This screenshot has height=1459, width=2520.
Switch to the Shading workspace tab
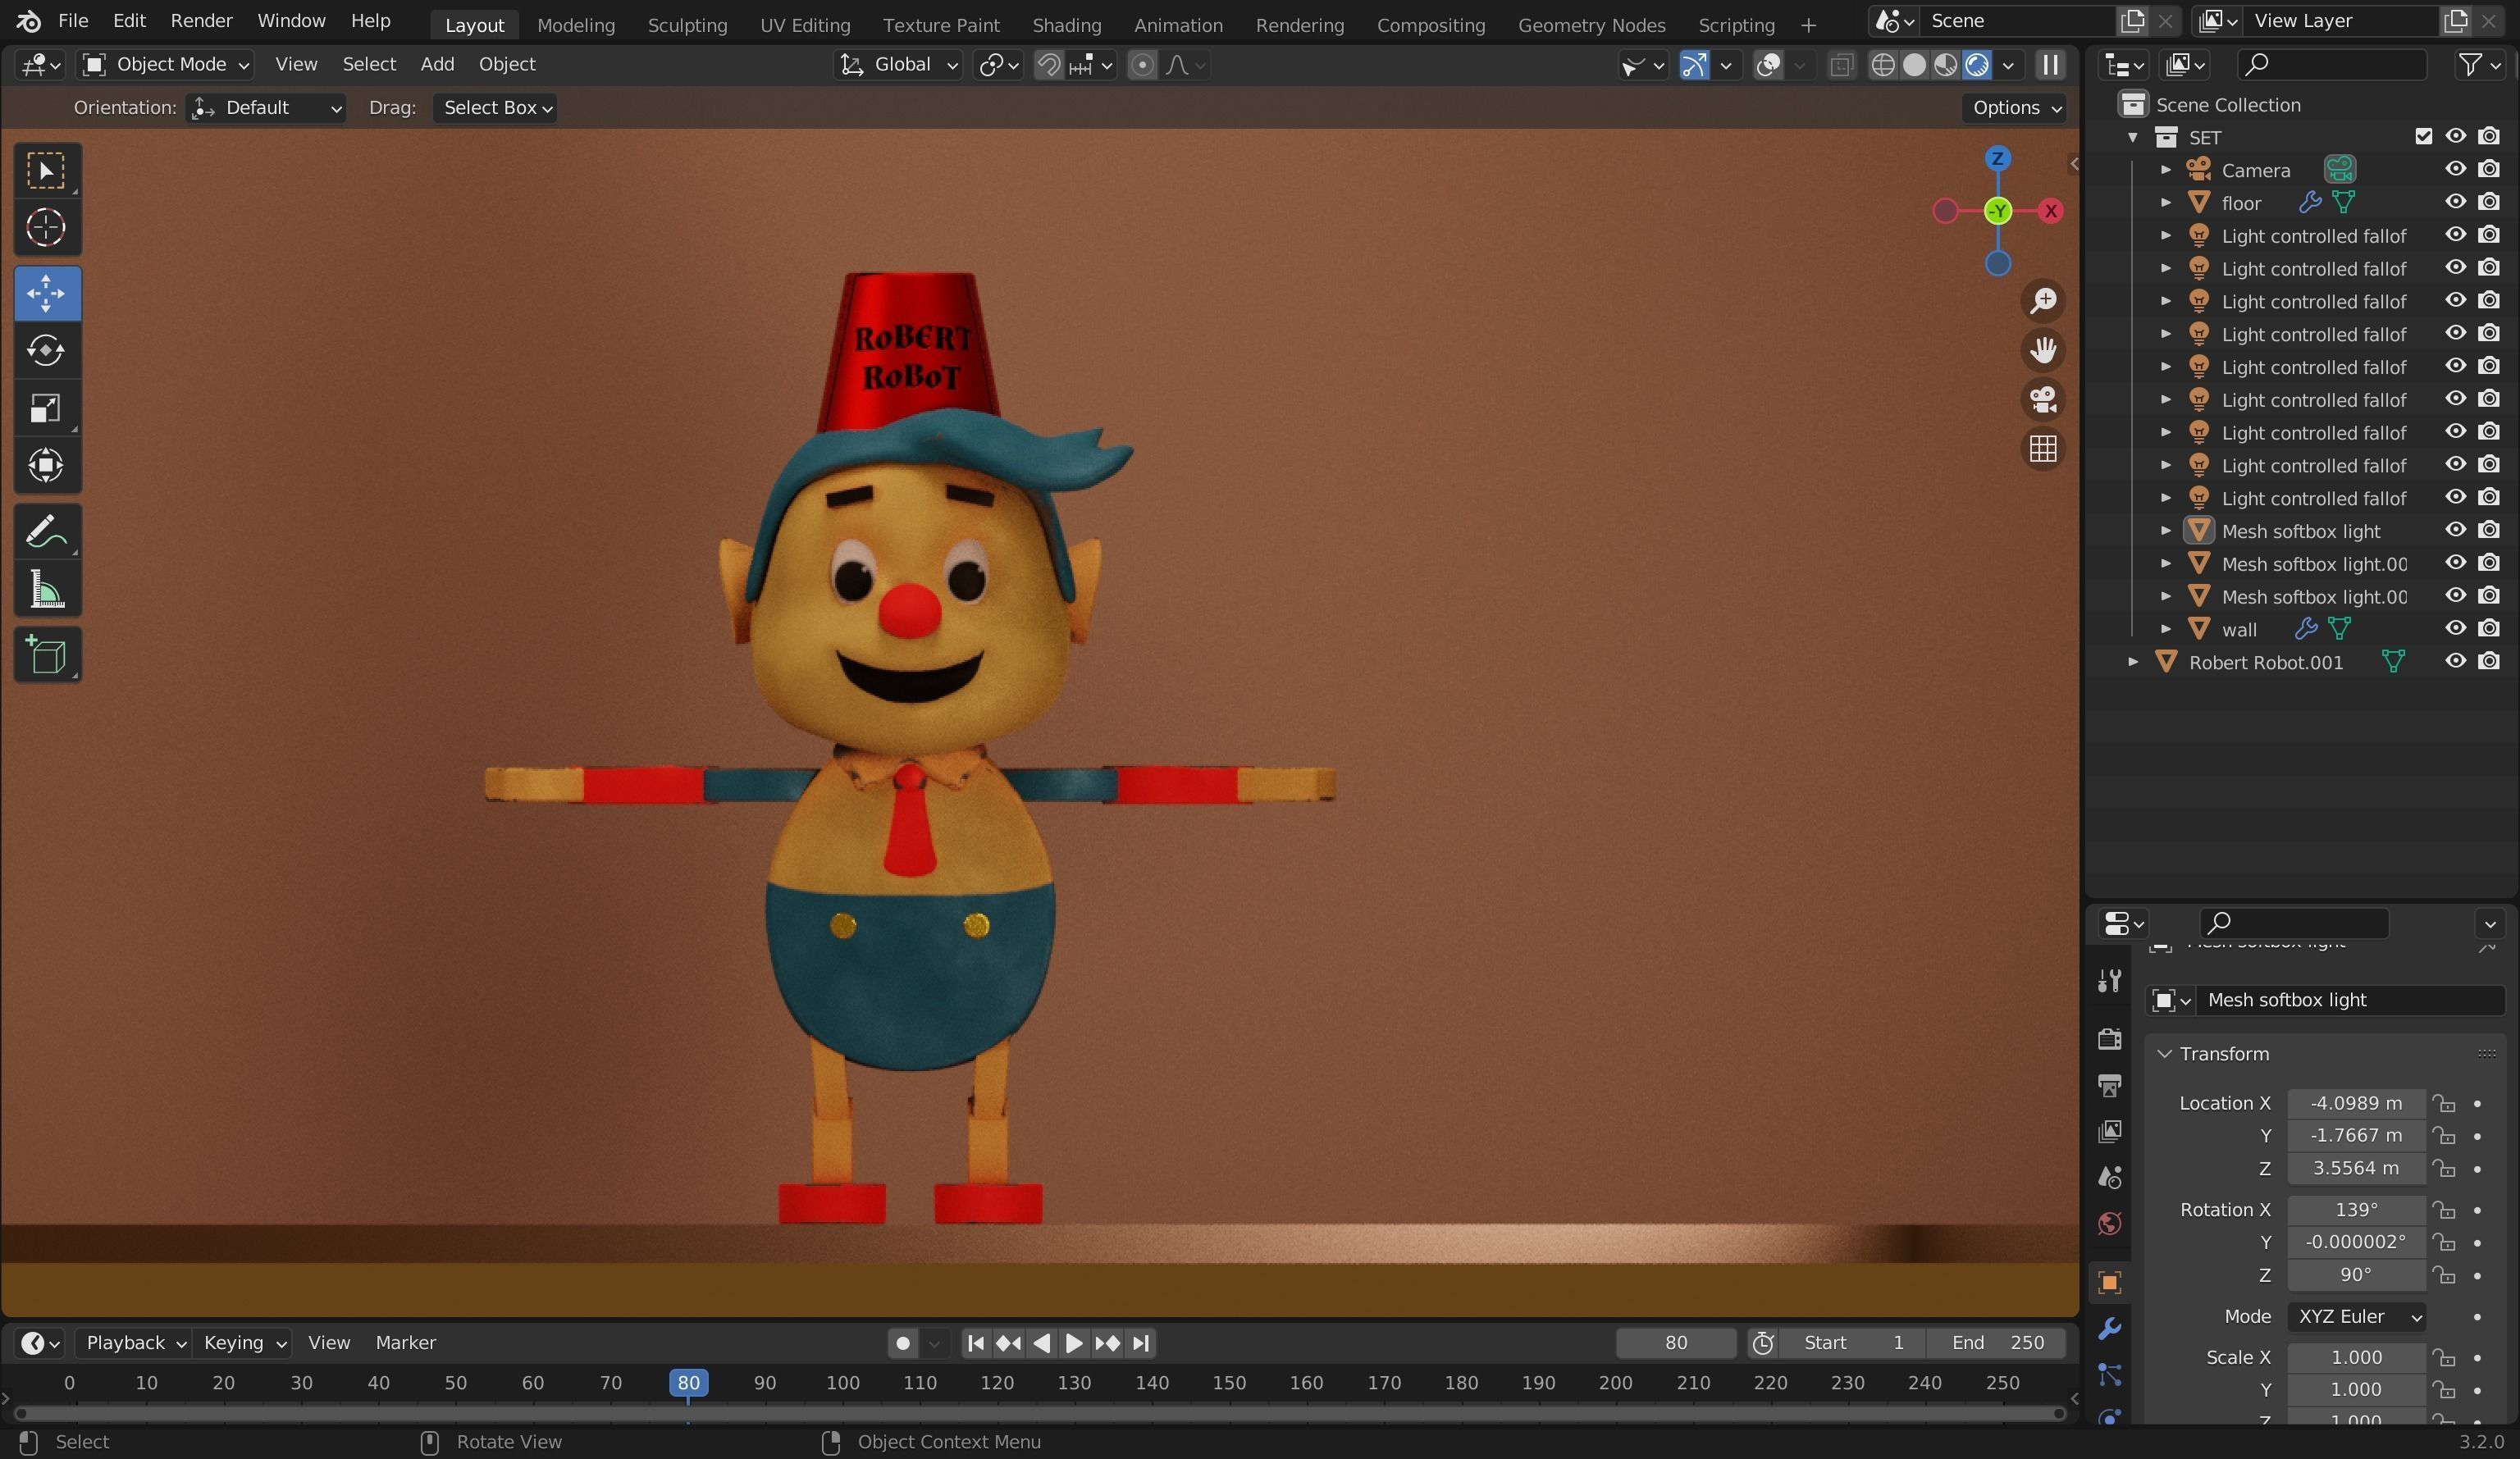1066,25
